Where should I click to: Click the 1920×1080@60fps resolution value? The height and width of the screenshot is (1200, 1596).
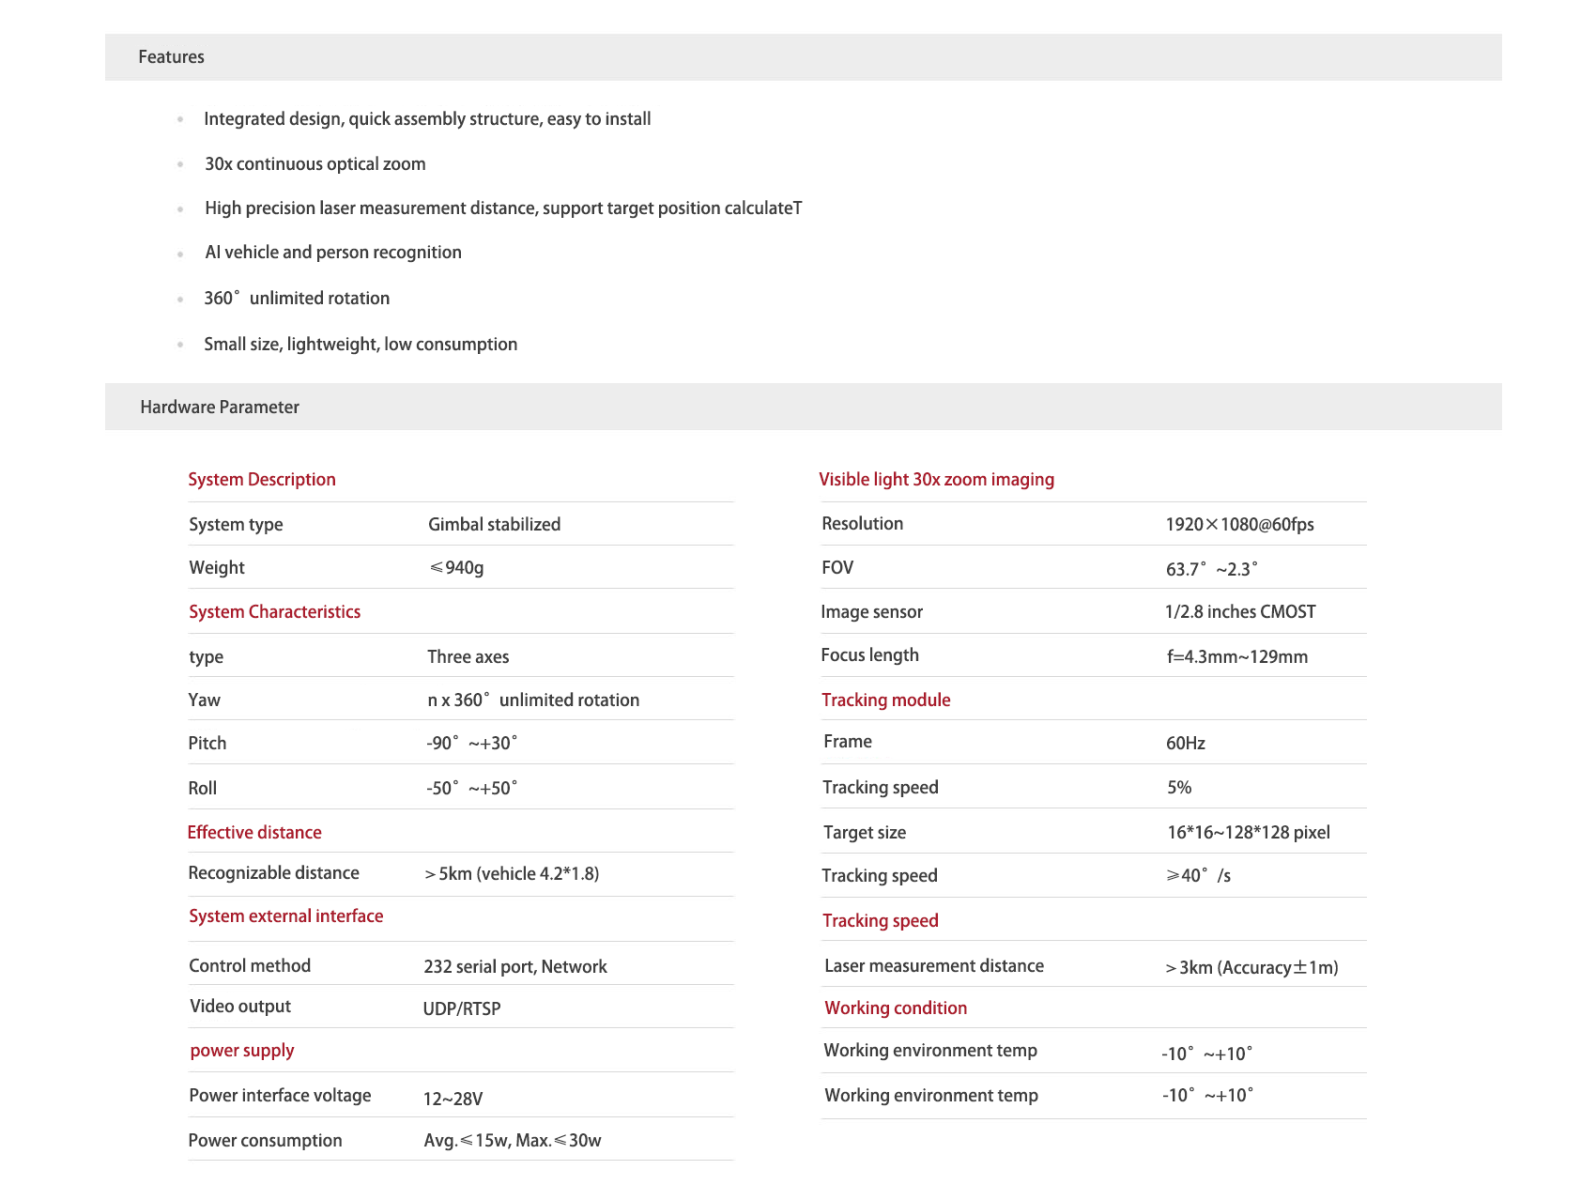1240,524
